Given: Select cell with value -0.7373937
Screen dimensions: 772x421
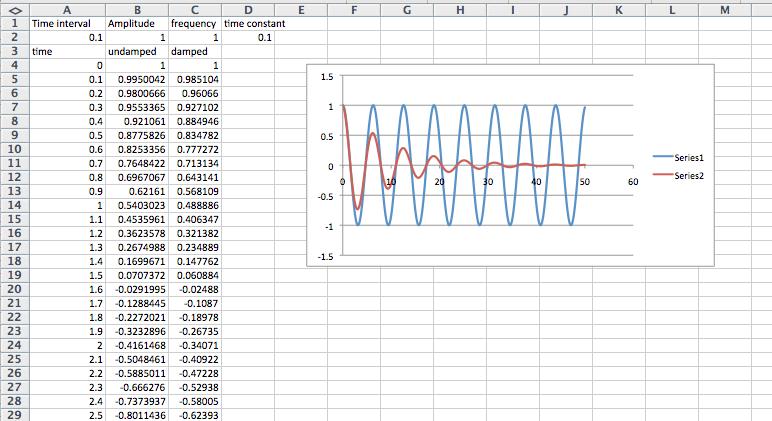Looking at the screenshot, I should 137,401.
